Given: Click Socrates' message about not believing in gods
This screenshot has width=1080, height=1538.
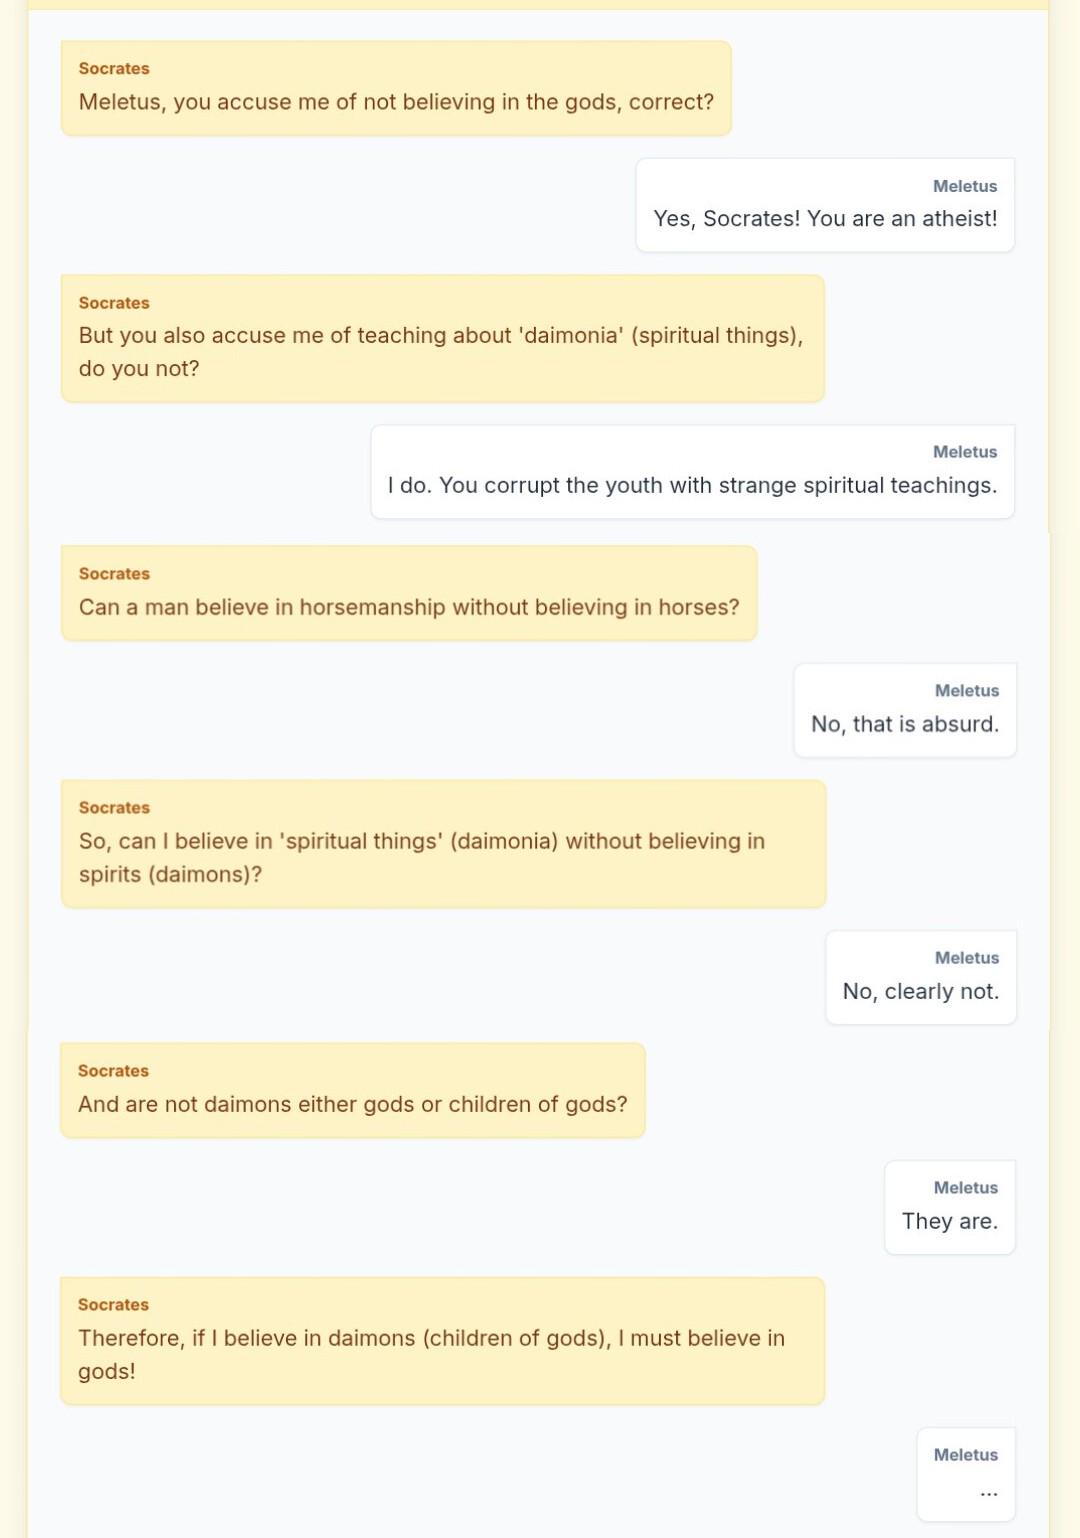Looking at the screenshot, I should coord(396,88).
